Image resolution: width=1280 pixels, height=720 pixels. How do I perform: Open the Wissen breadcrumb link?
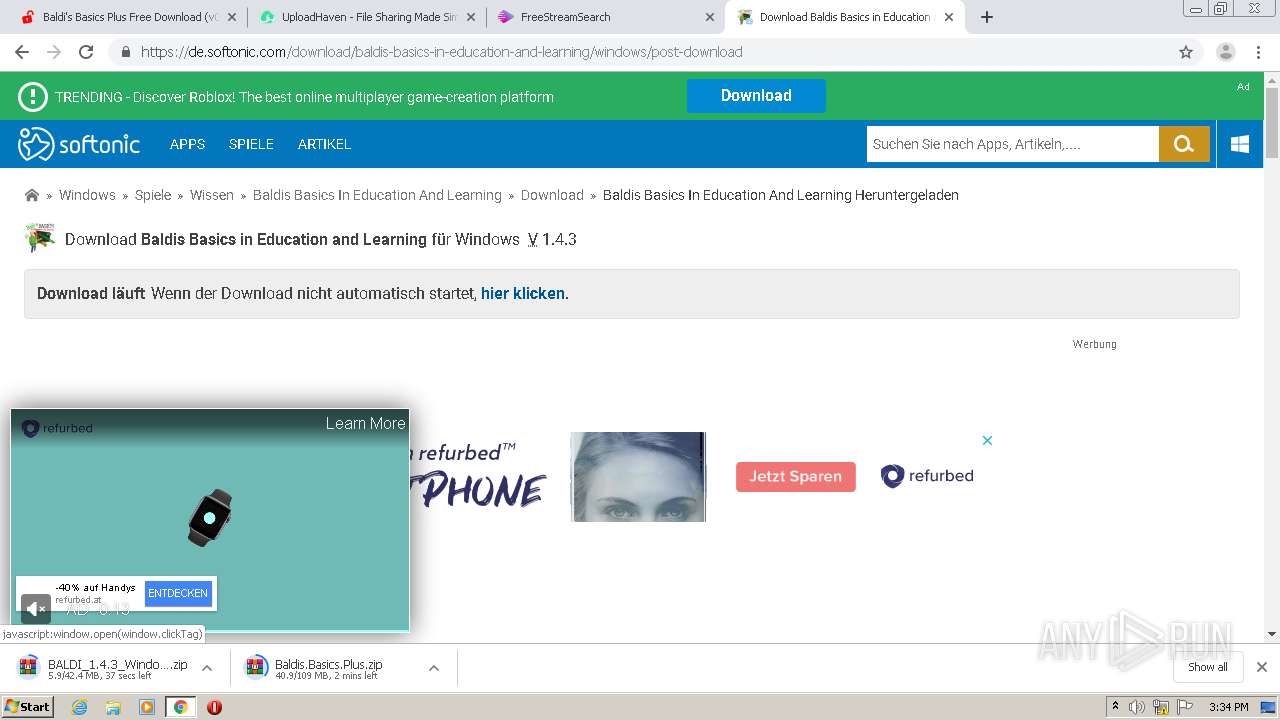212,195
